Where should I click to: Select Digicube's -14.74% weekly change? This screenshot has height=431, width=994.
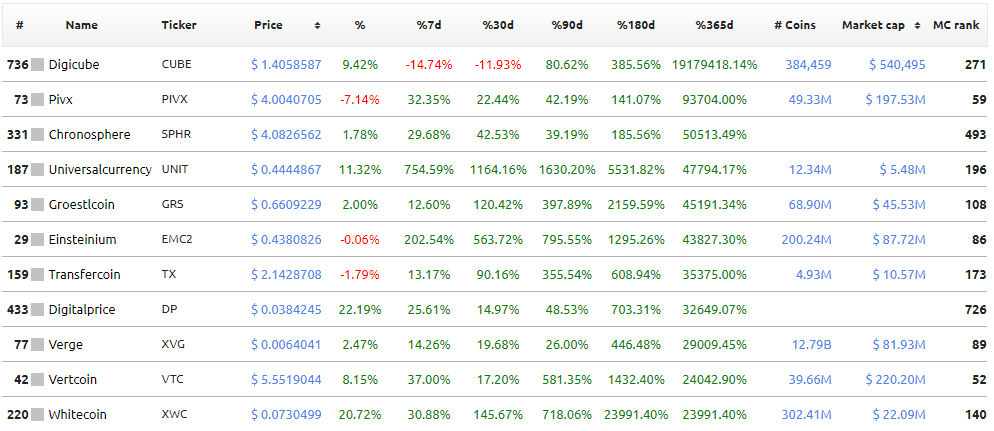[x=429, y=65]
